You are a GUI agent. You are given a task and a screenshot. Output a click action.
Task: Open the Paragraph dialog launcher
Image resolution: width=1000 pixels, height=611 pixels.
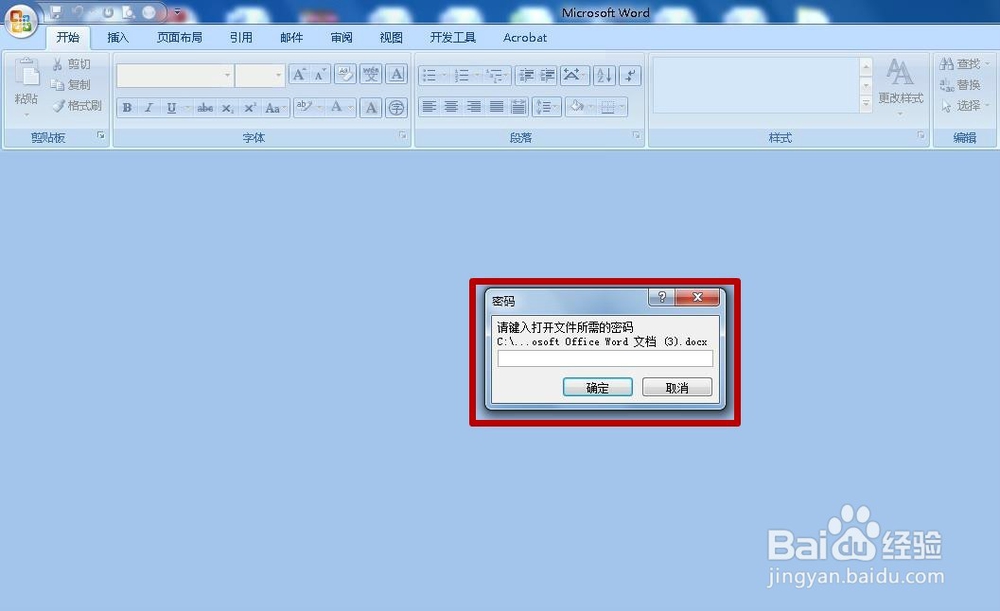click(636, 135)
